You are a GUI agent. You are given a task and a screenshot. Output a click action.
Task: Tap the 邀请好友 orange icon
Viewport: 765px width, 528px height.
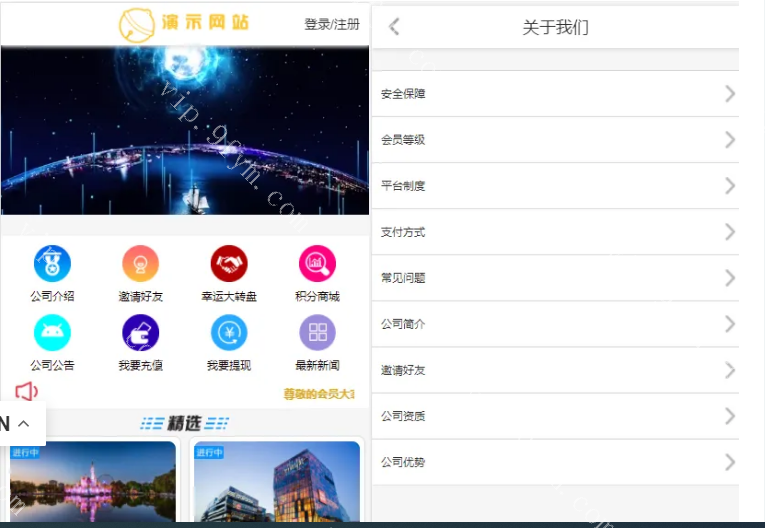(x=141, y=264)
